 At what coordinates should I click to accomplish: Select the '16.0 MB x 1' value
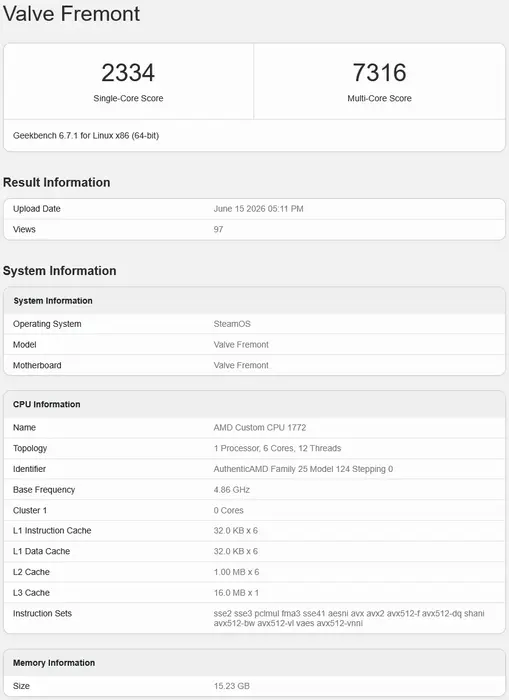tap(236, 592)
